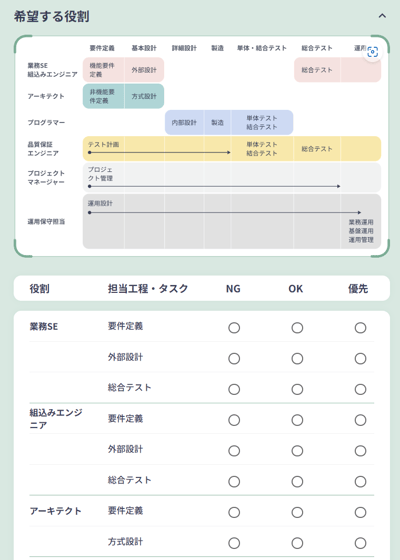
Task: Select OK for 業務SE 要件定義
Action: tap(297, 328)
